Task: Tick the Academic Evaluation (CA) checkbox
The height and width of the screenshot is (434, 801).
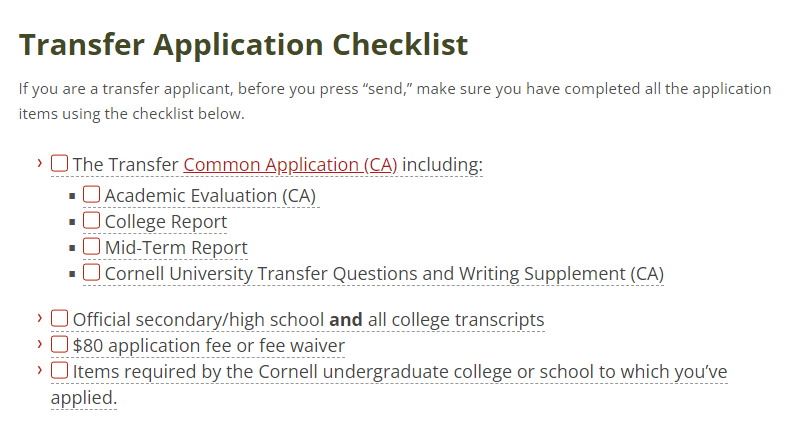Action: pyautogui.click(x=92, y=195)
